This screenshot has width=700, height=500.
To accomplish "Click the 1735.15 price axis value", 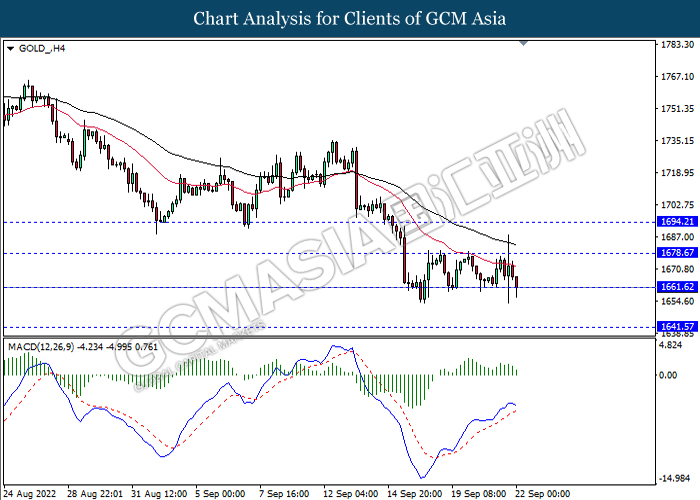I will coord(677,141).
